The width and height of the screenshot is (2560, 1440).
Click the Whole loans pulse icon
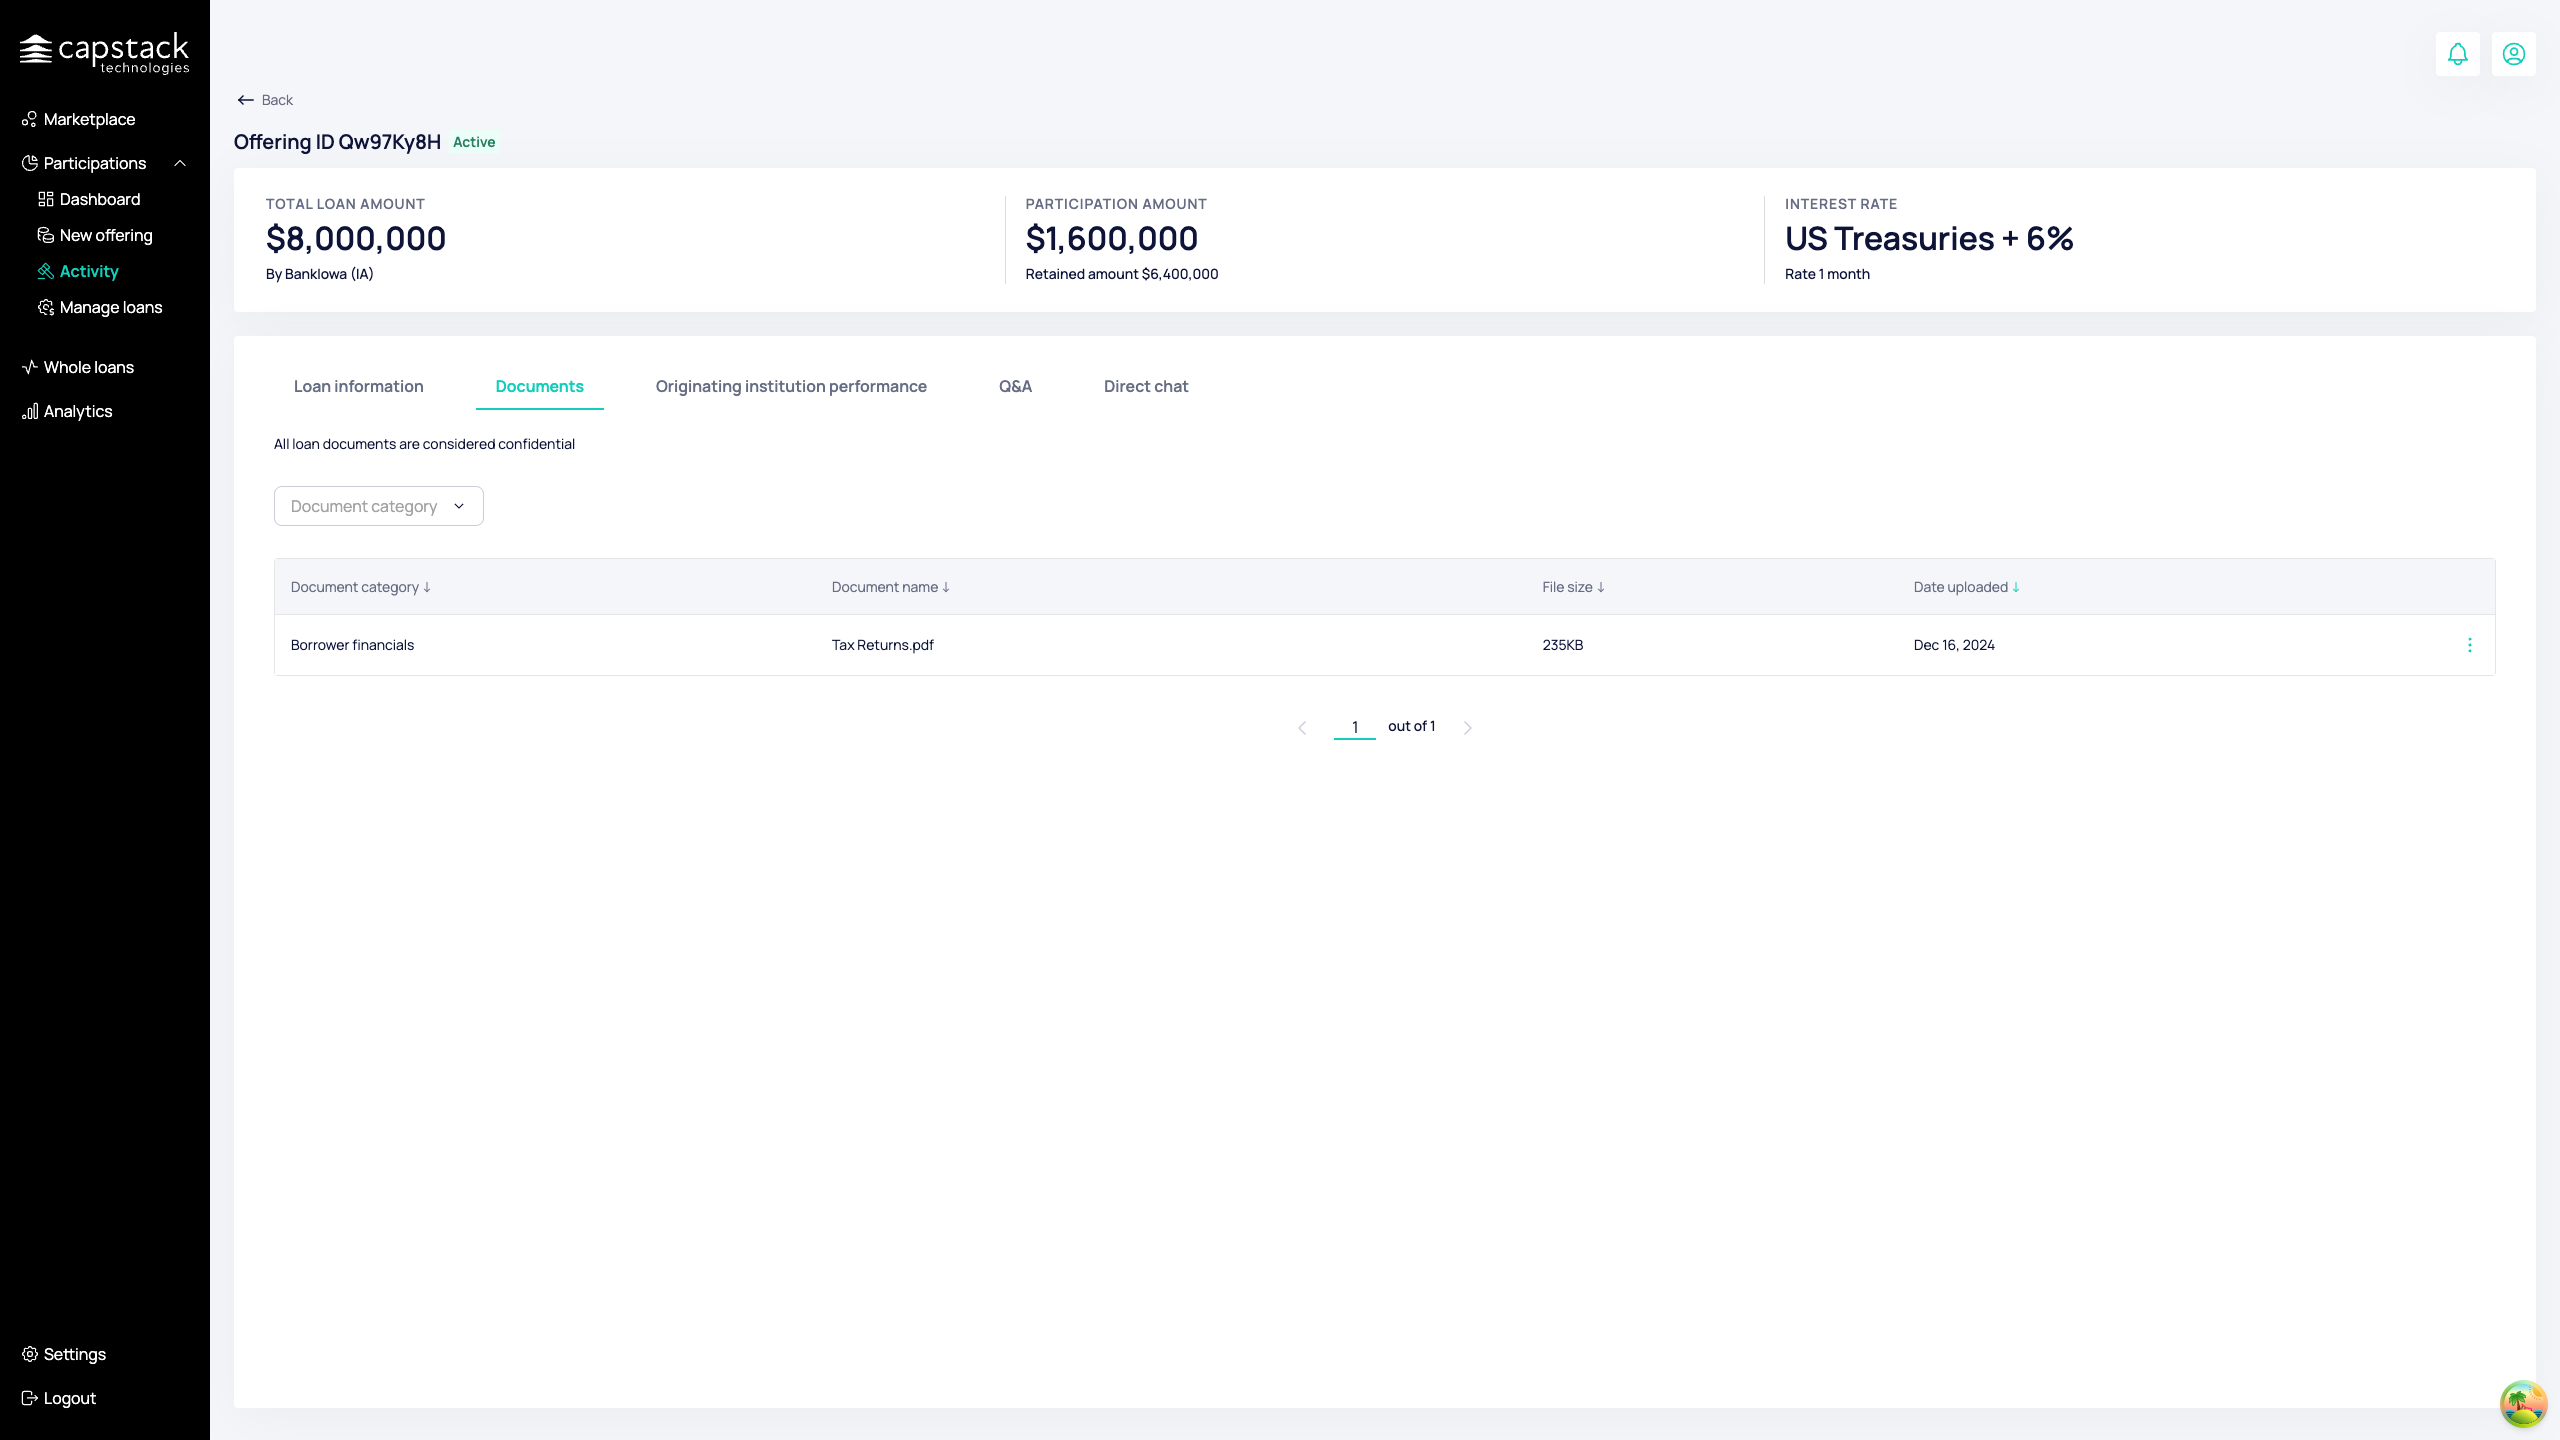[x=30, y=367]
